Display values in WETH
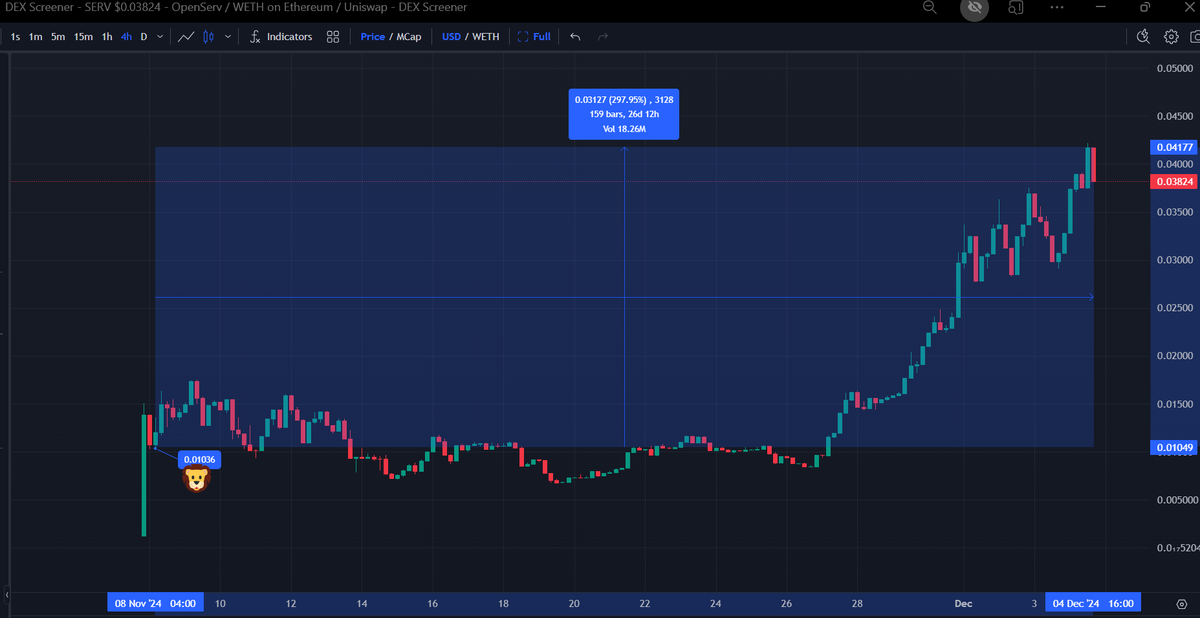Screen dimensions: 1200x618 tap(486, 37)
